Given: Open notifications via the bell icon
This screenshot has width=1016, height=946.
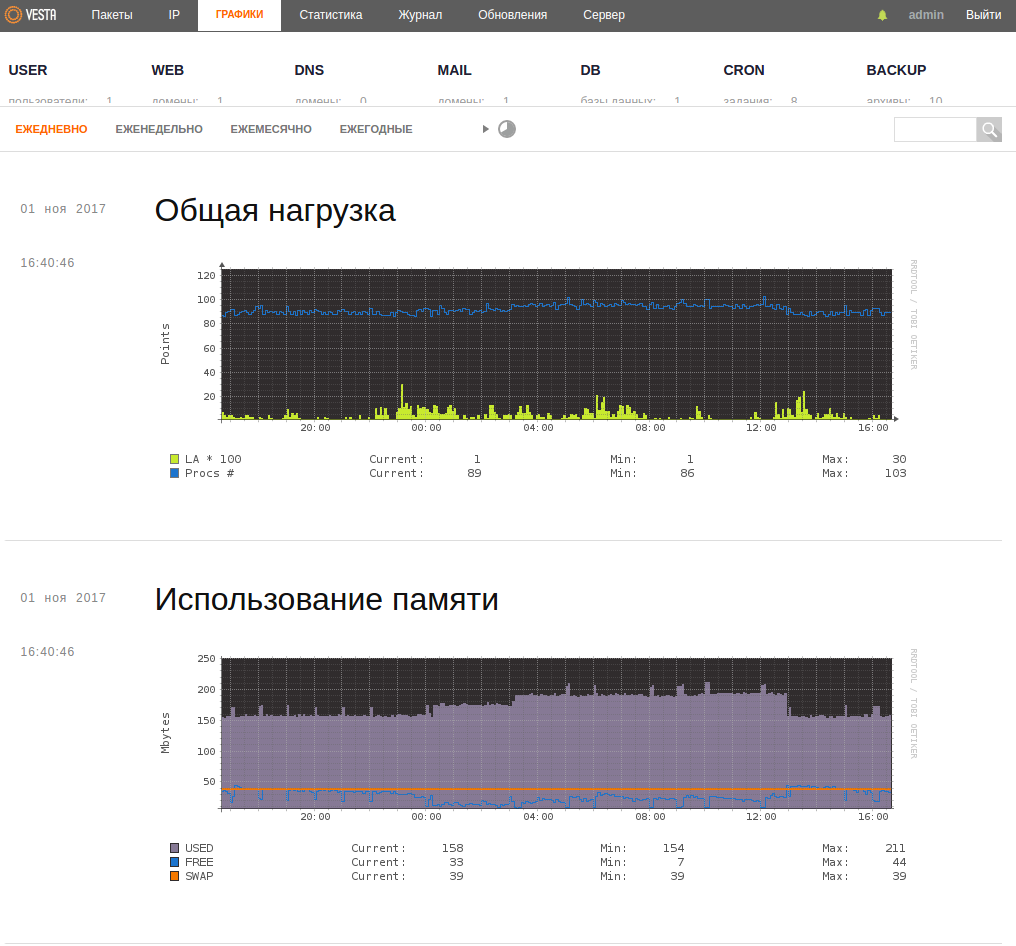Looking at the screenshot, I should pos(883,15).
